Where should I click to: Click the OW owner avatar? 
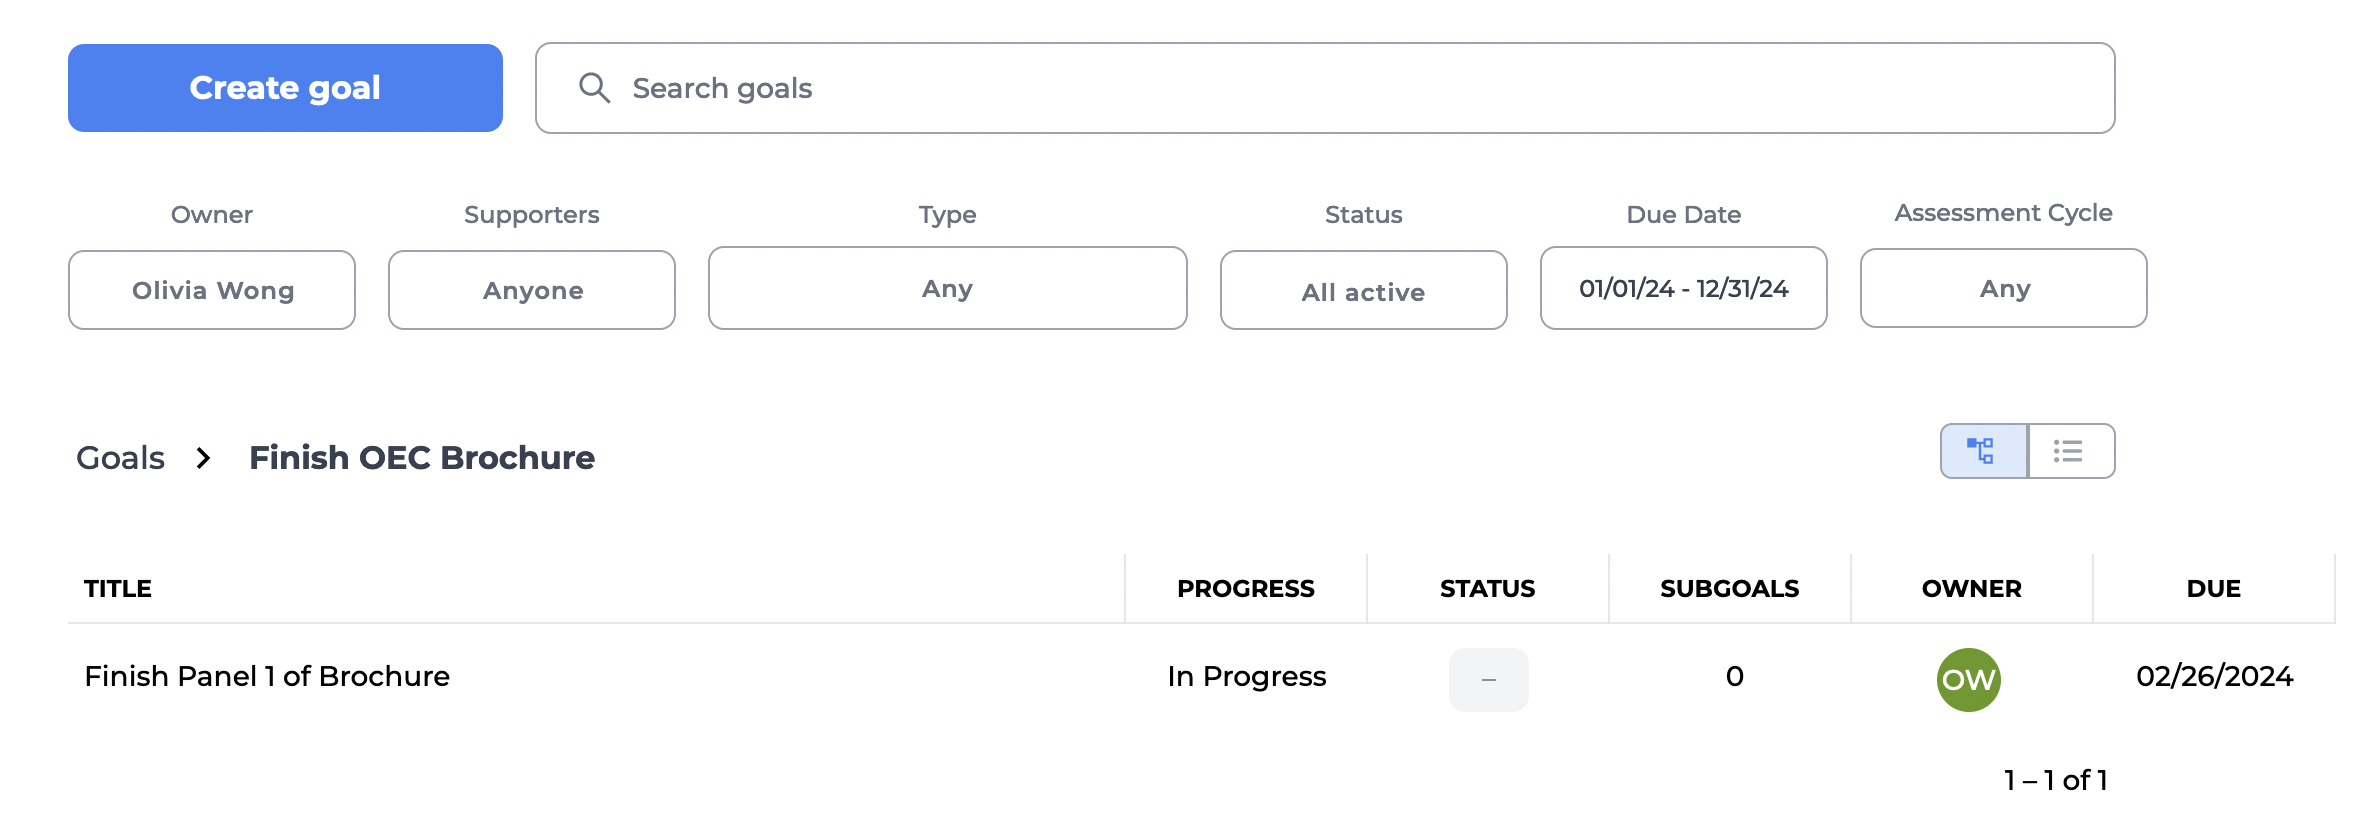pos(1968,680)
